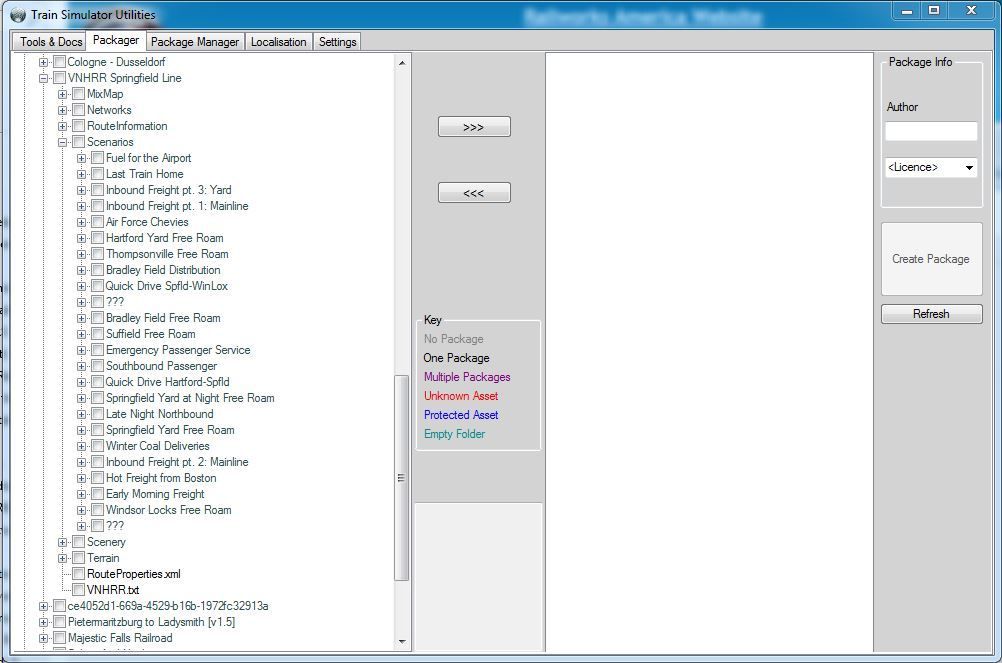Click the >>> add to package button
Screen dimensions: 1002x663
click(474, 126)
